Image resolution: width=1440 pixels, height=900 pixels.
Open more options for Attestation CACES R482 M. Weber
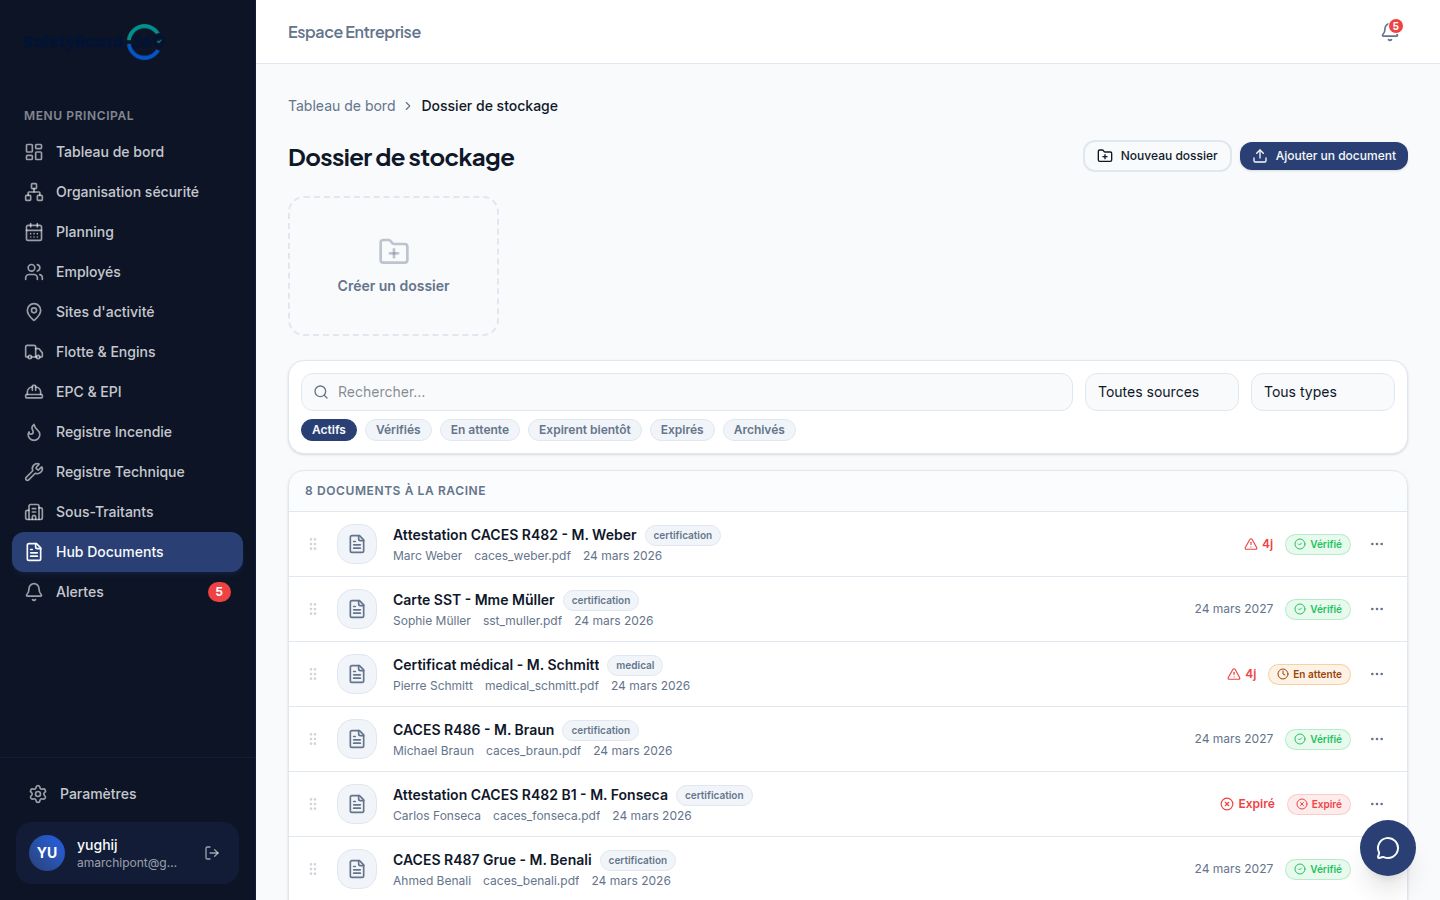click(1377, 544)
